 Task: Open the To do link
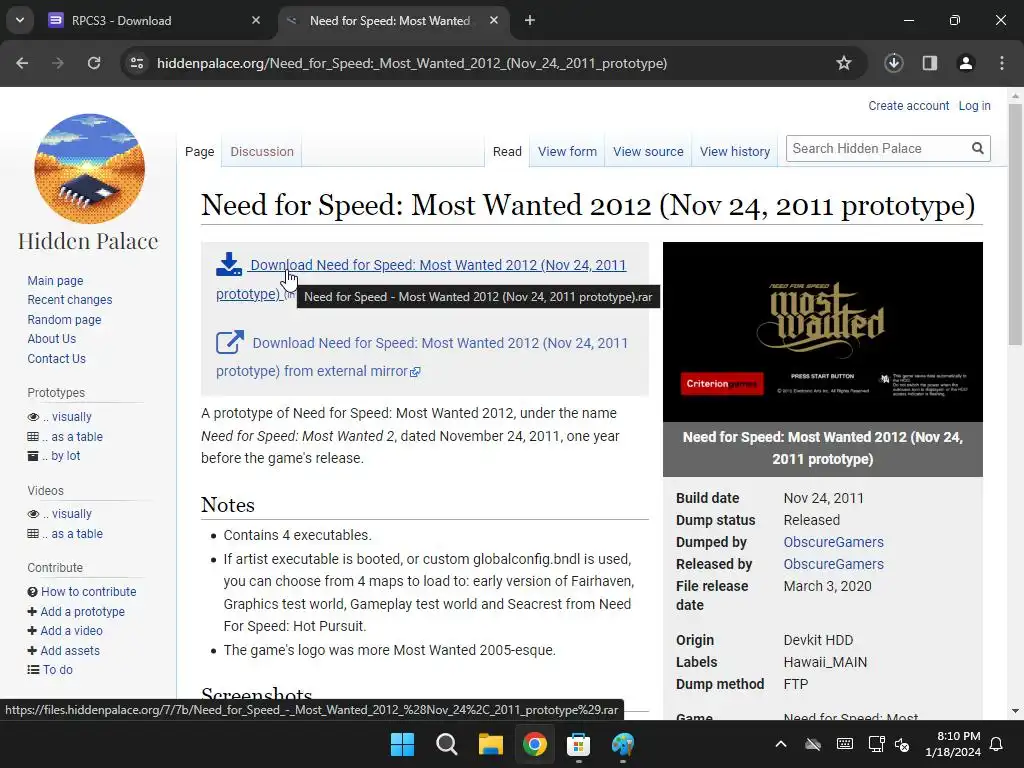pyautogui.click(x=57, y=669)
